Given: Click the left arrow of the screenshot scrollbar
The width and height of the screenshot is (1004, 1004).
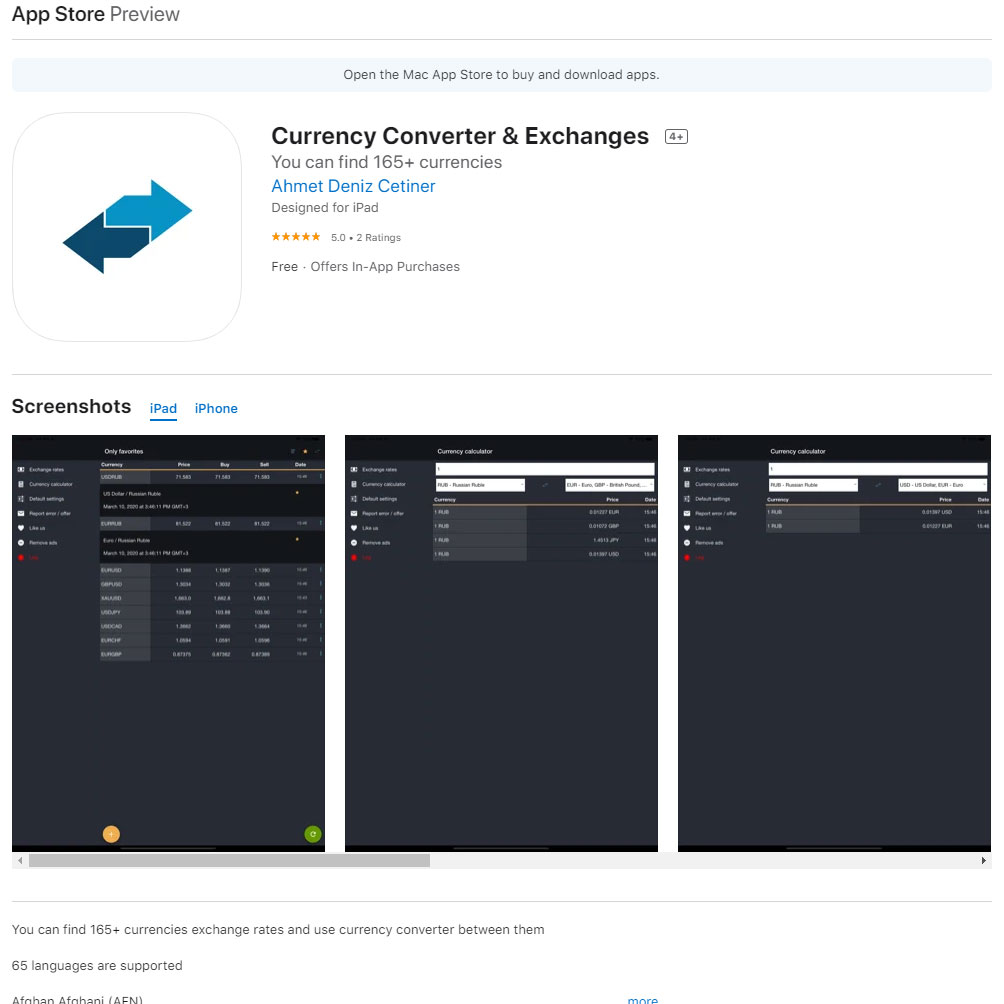Looking at the screenshot, I should coord(20,861).
